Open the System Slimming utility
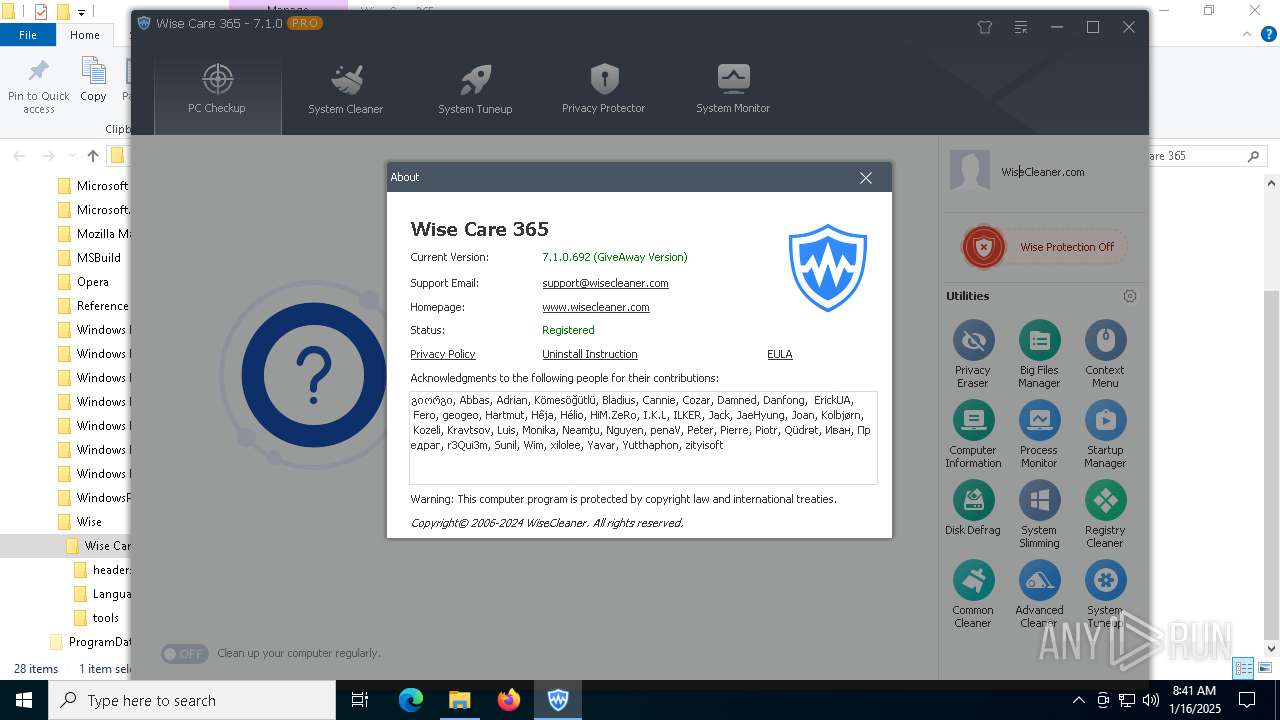Viewport: 1280px width, 720px height. (x=1039, y=515)
